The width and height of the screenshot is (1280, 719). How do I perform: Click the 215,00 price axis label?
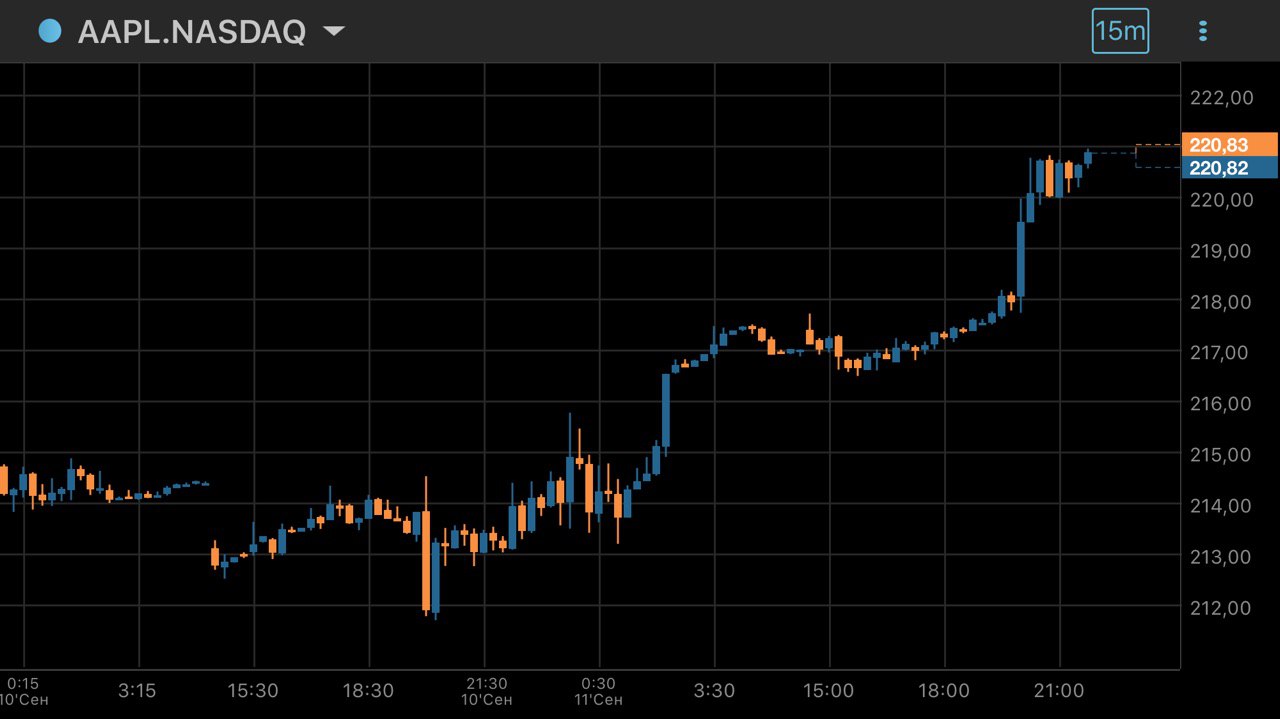(1221, 455)
